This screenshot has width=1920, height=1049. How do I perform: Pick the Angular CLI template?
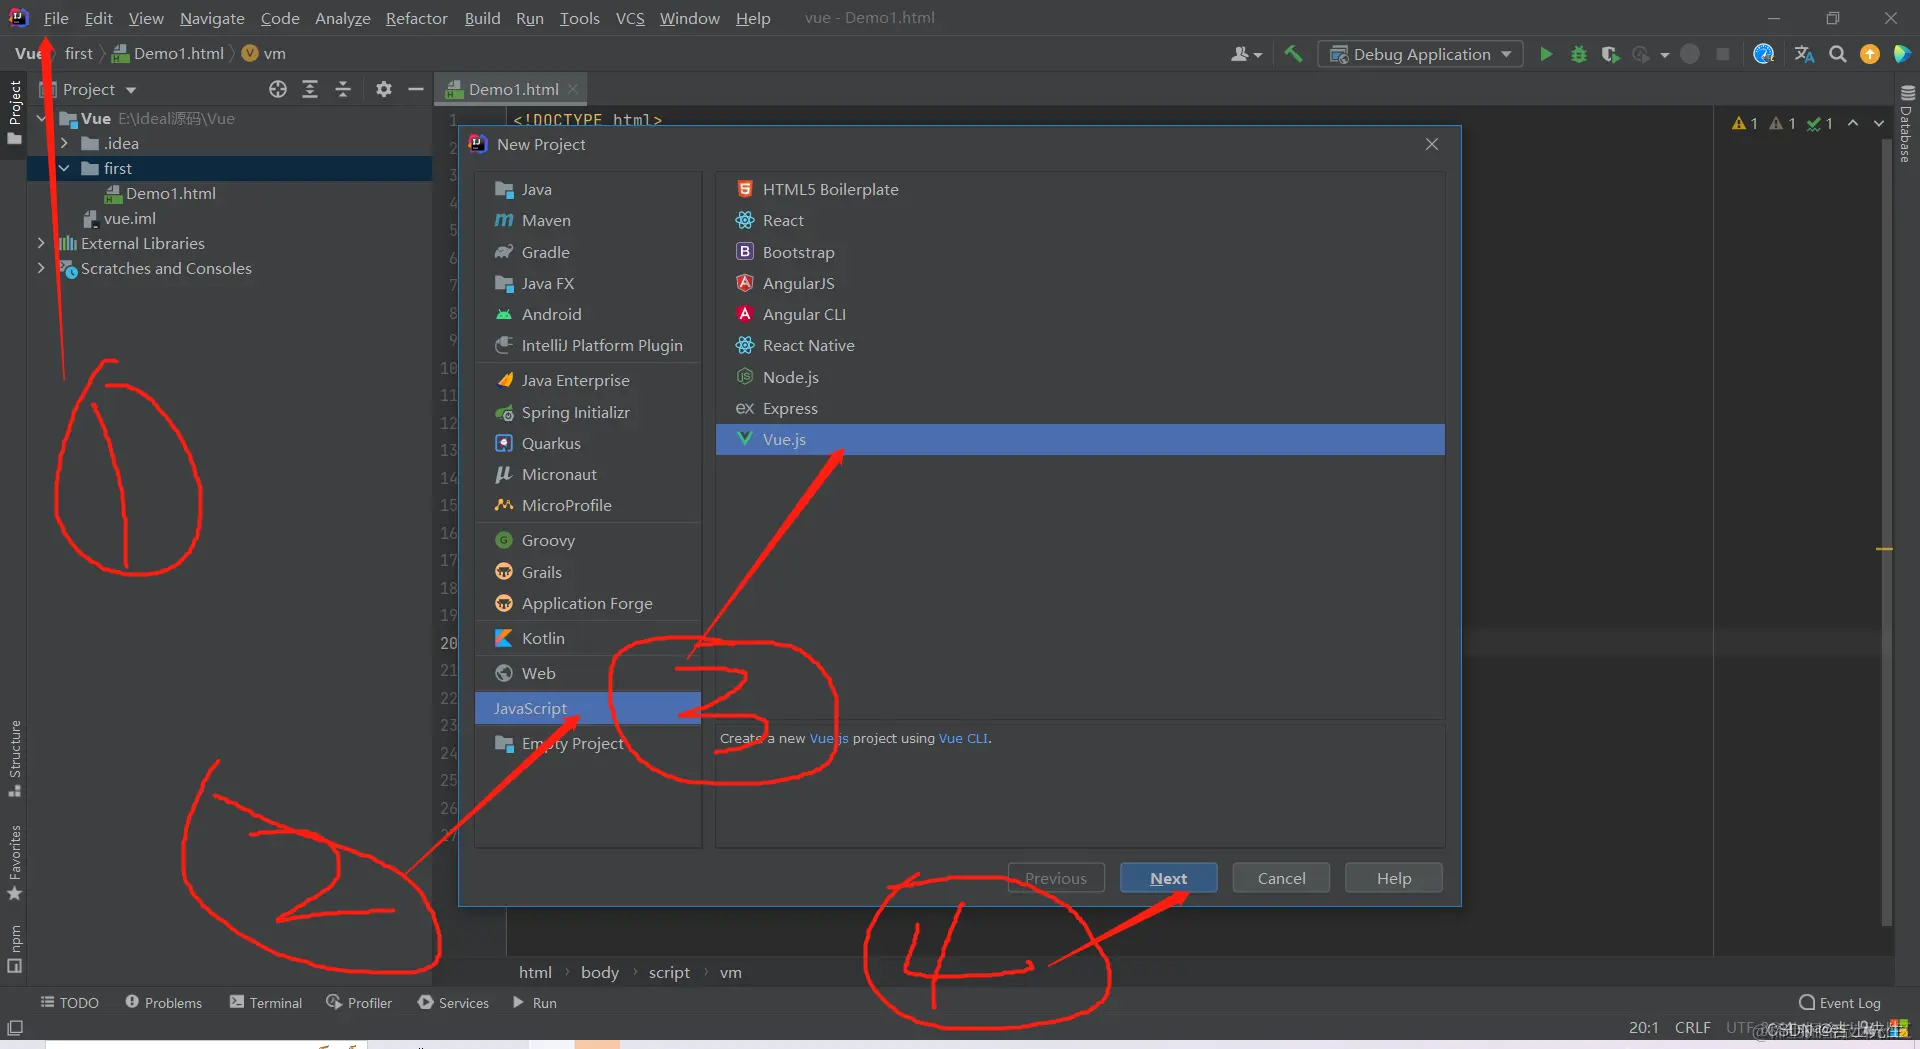click(x=1080, y=314)
